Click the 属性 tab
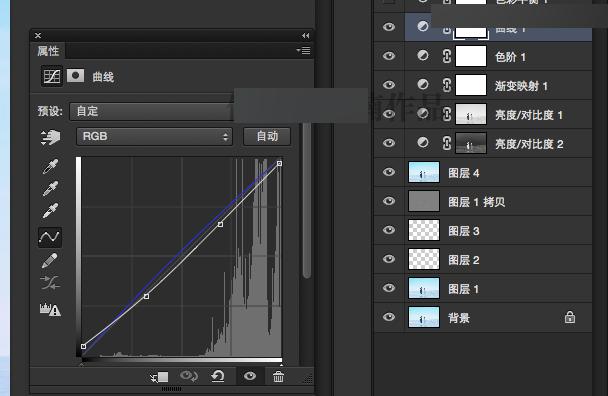The width and height of the screenshot is (608, 396). click(48, 51)
